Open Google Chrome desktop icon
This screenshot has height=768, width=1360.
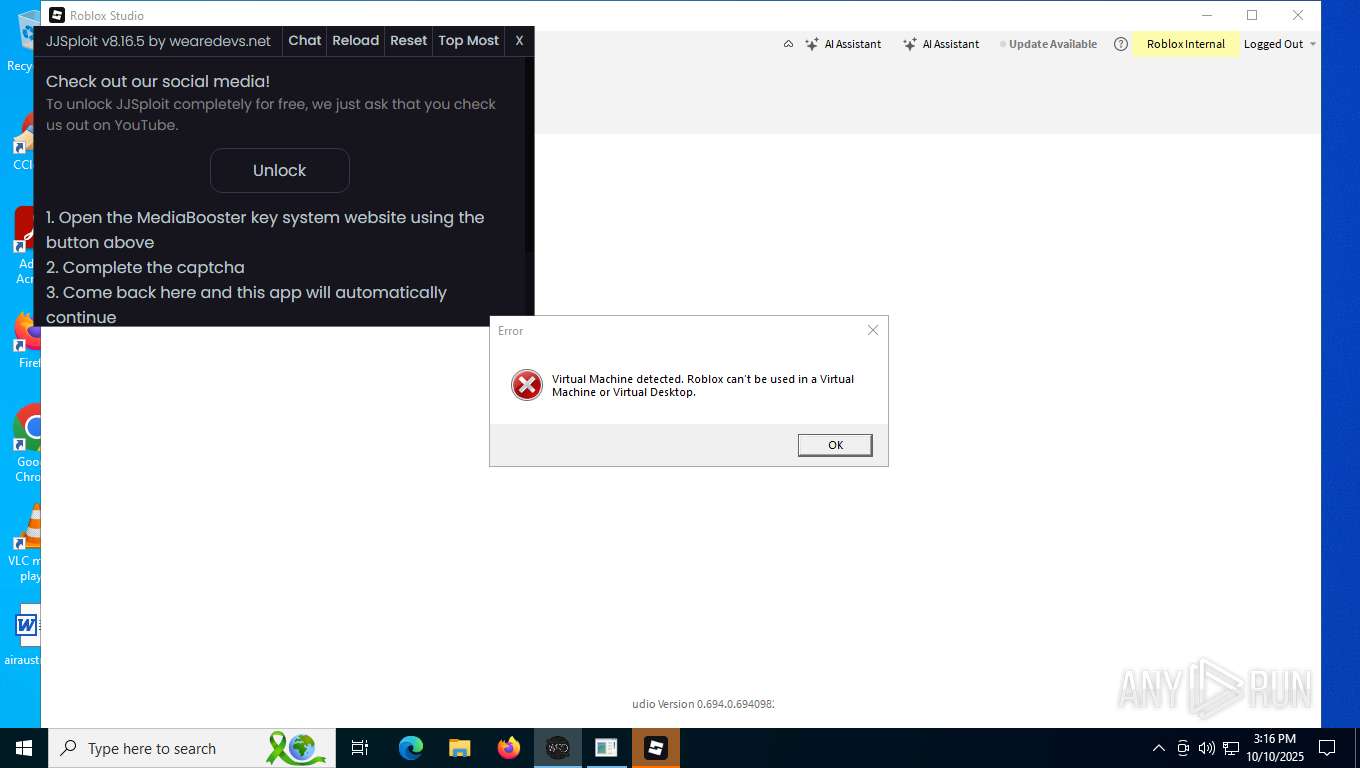(x=28, y=443)
